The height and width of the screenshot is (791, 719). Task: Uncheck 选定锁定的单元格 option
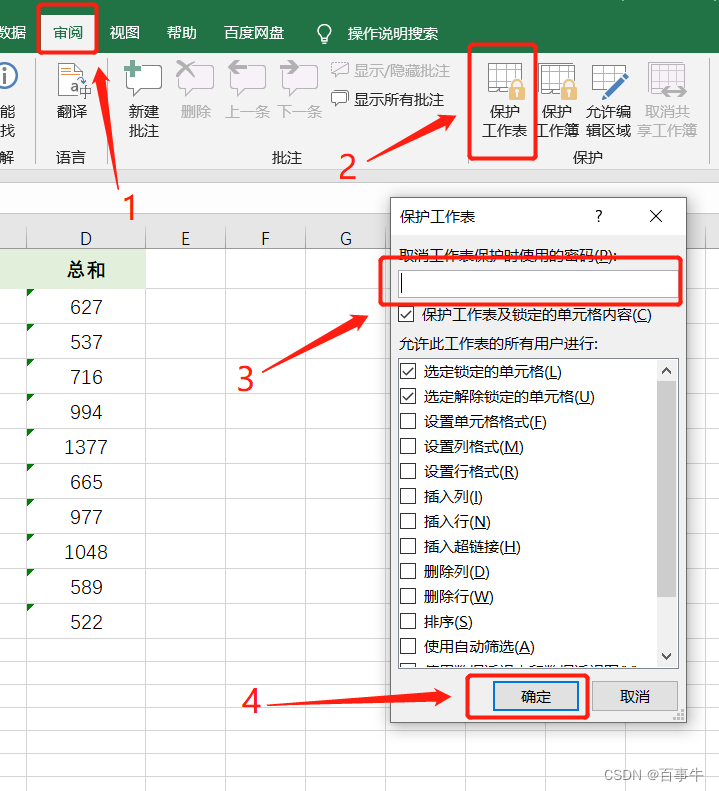(408, 371)
